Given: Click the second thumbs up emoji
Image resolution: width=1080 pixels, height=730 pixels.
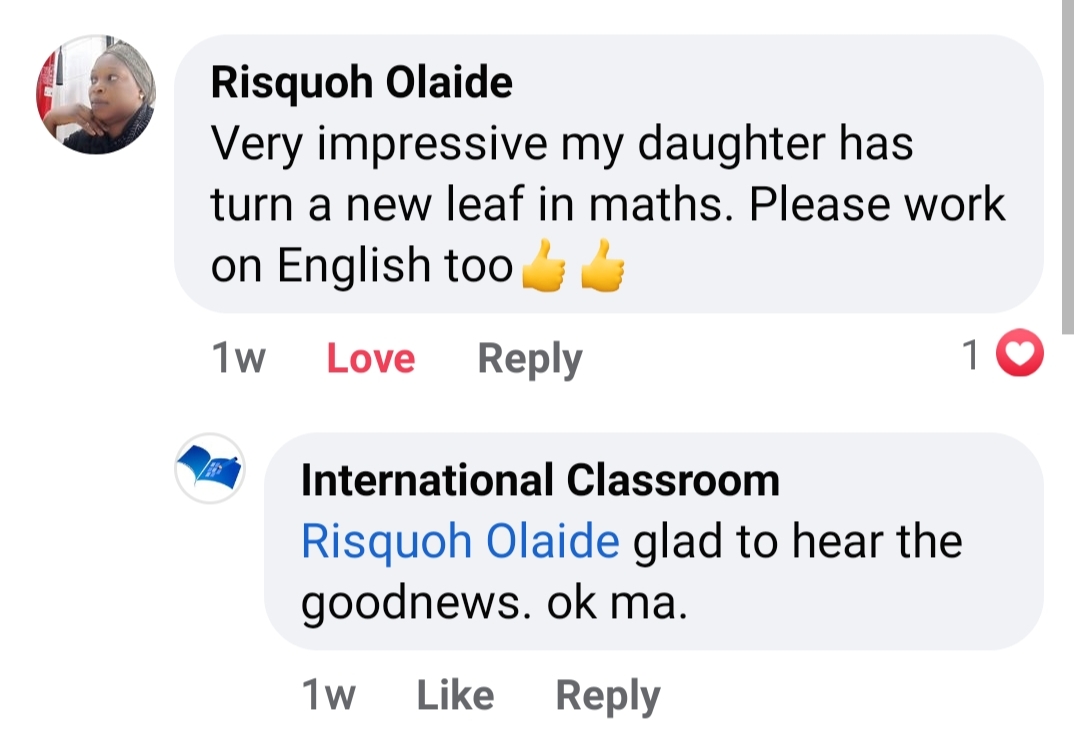Looking at the screenshot, I should [602, 268].
